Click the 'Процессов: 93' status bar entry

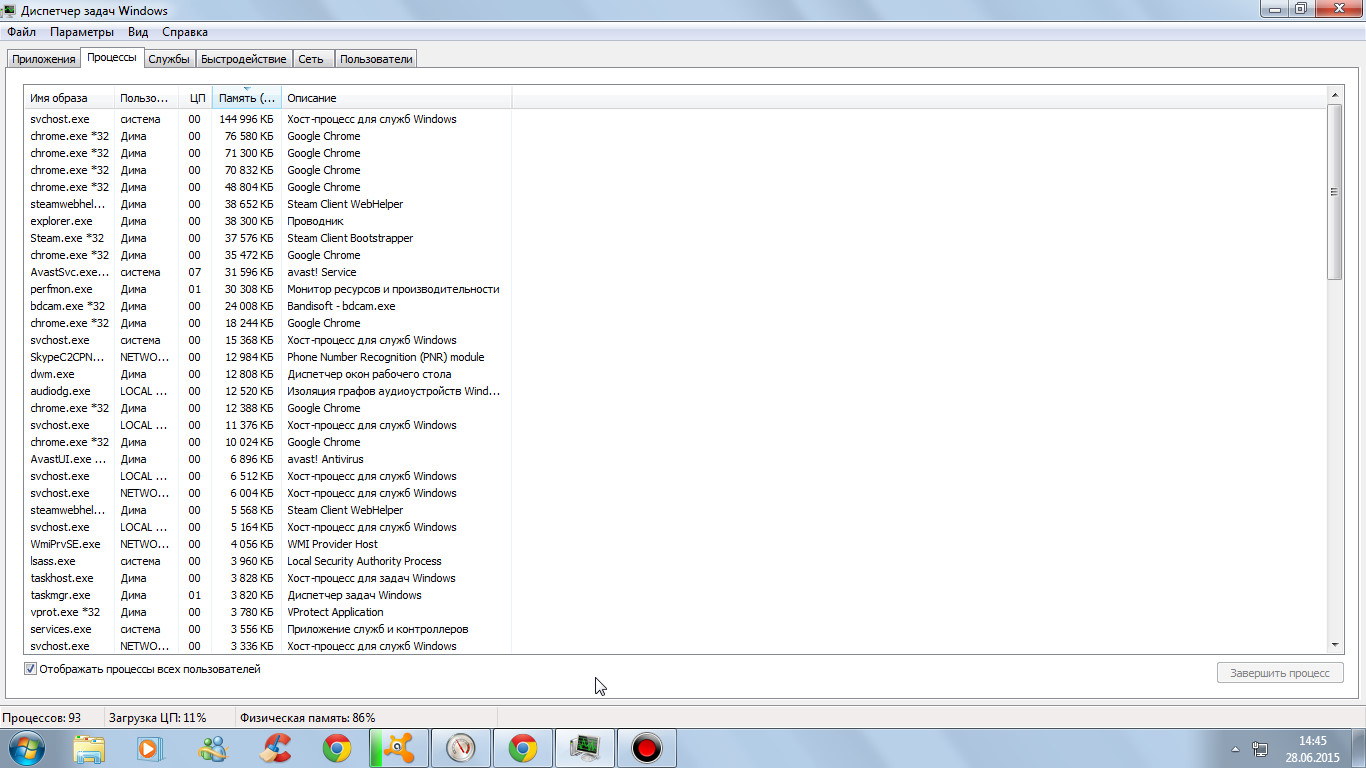click(42, 718)
